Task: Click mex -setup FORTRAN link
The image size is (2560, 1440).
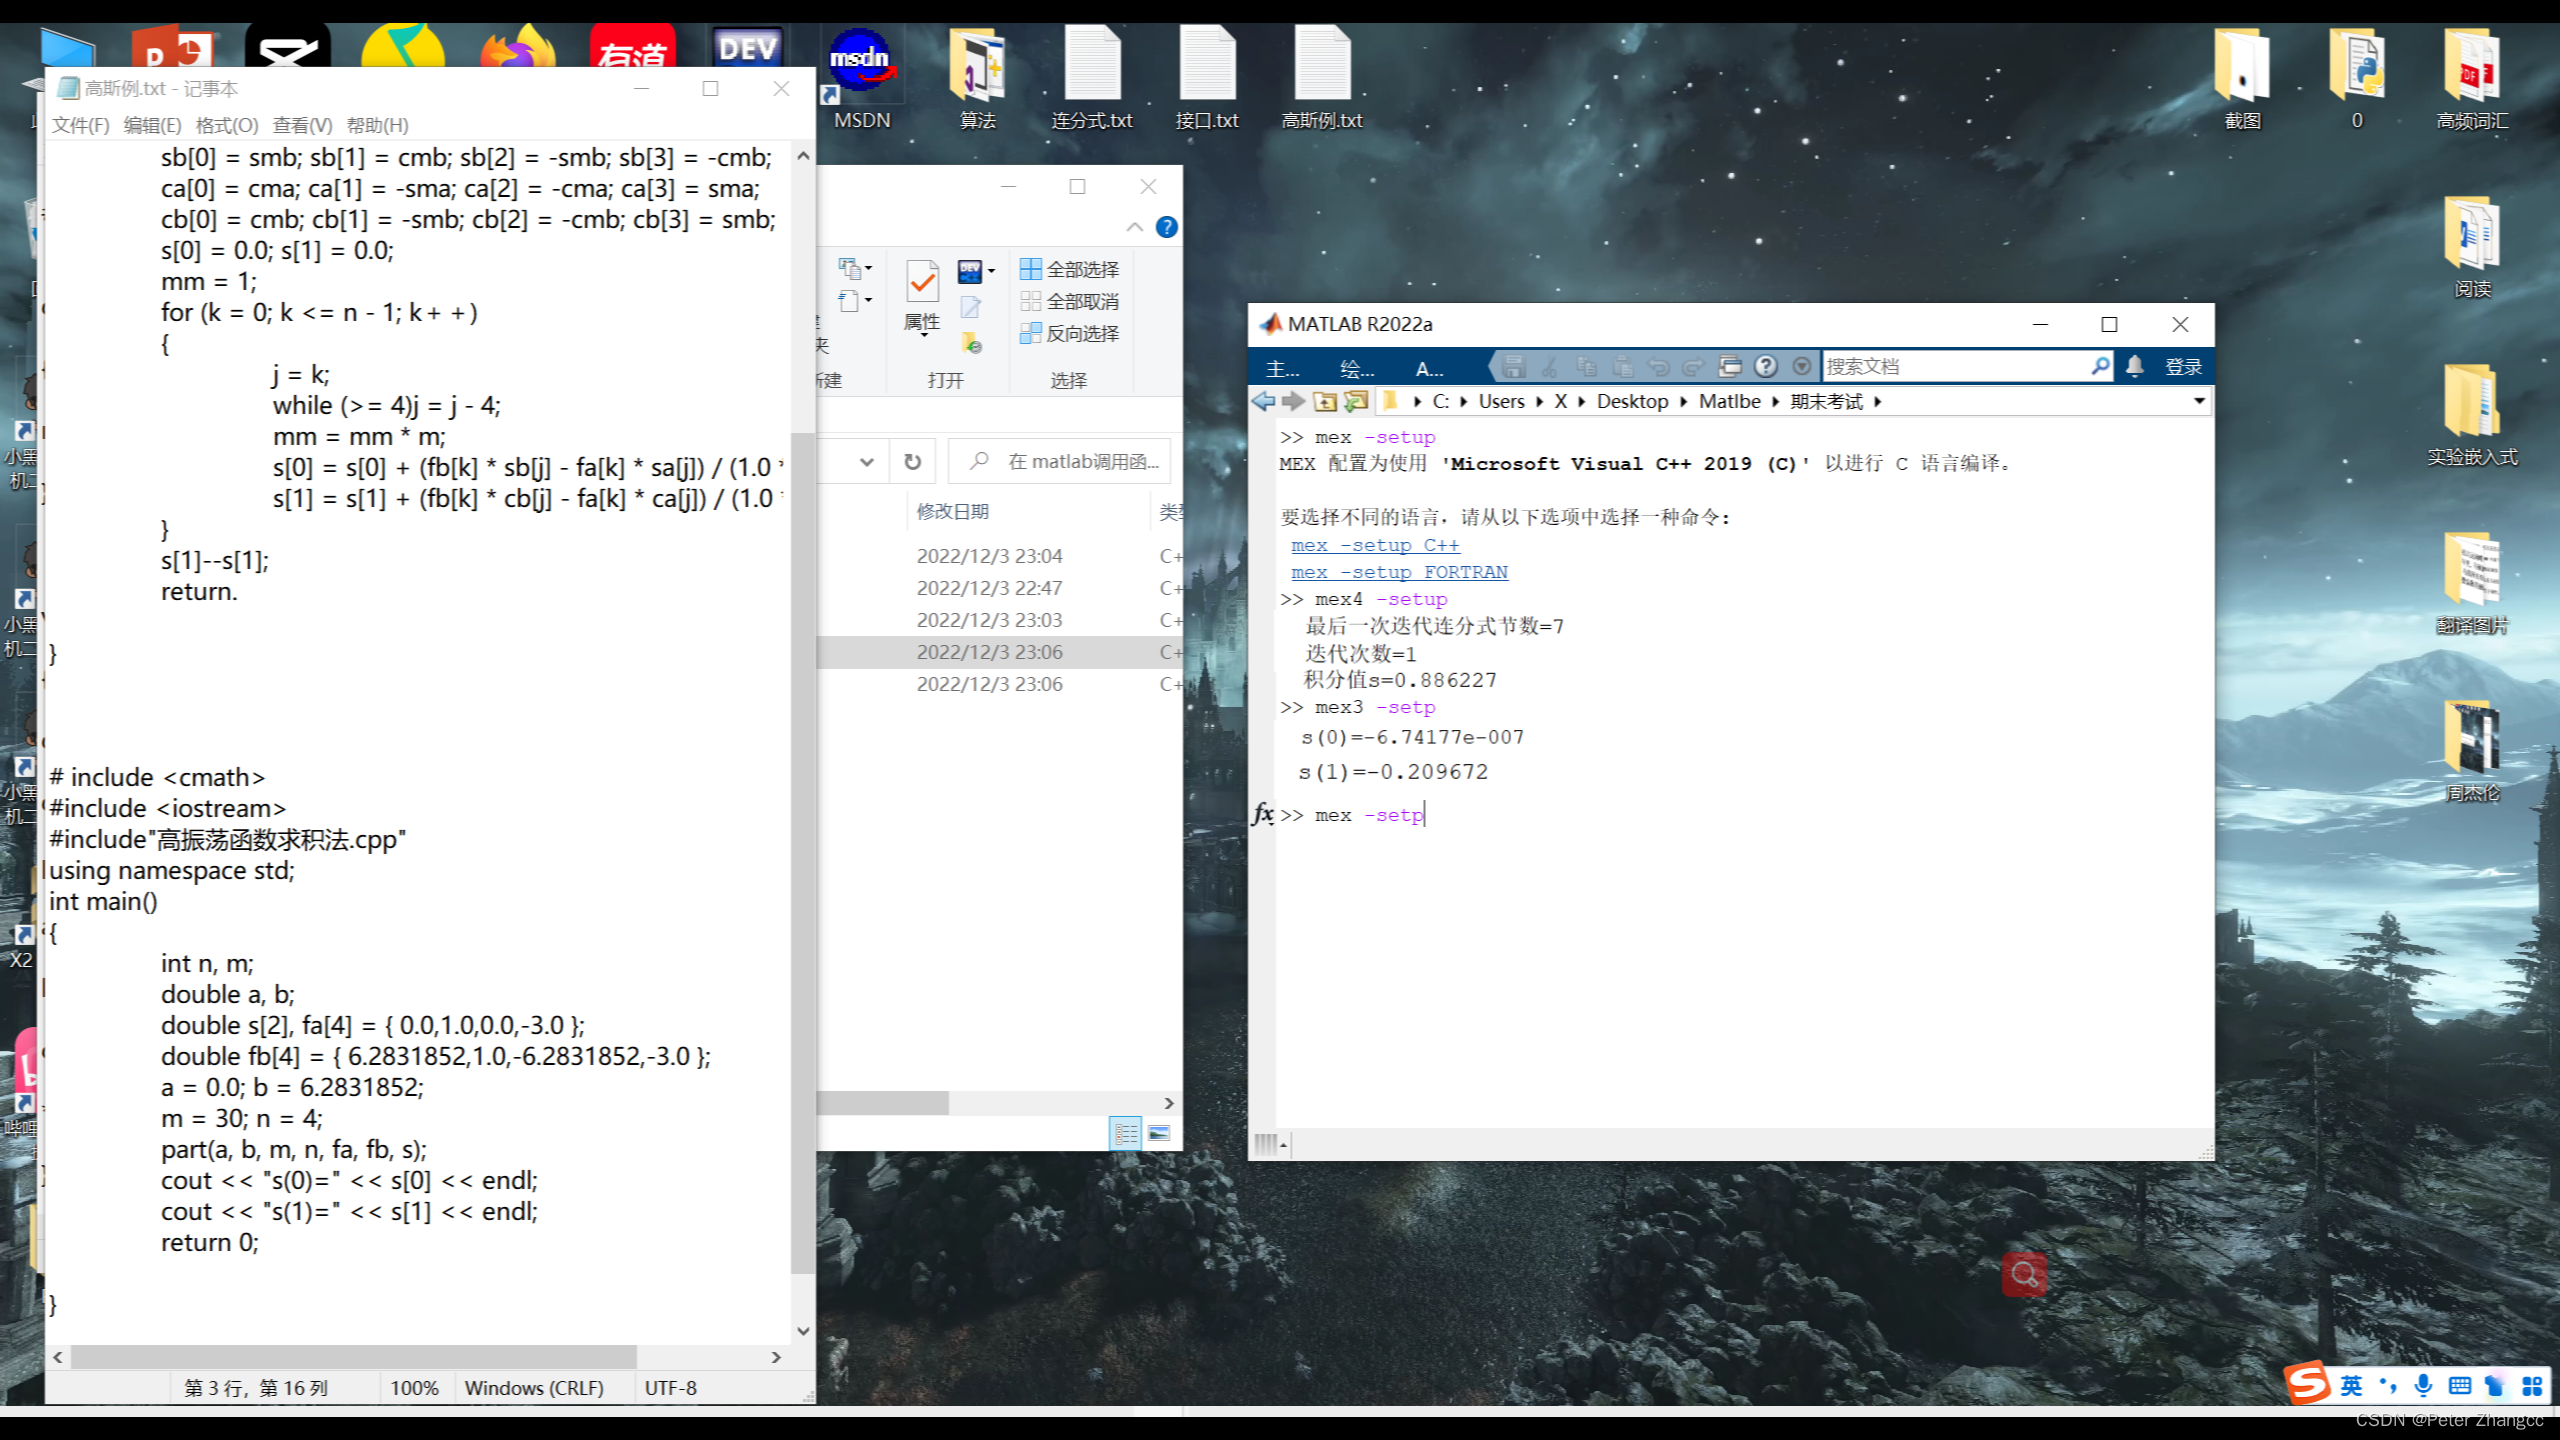Action: pos(1398,572)
